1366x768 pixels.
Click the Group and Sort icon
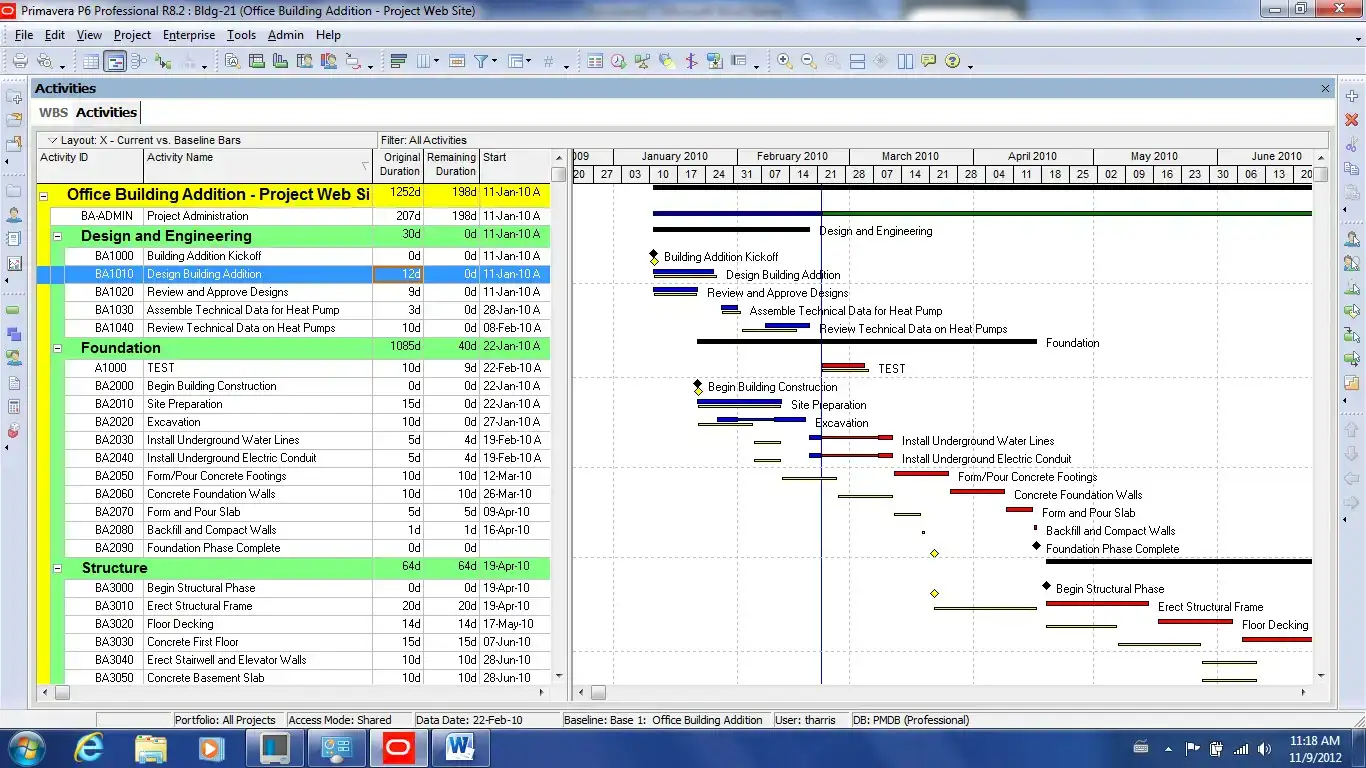[x=398, y=60]
